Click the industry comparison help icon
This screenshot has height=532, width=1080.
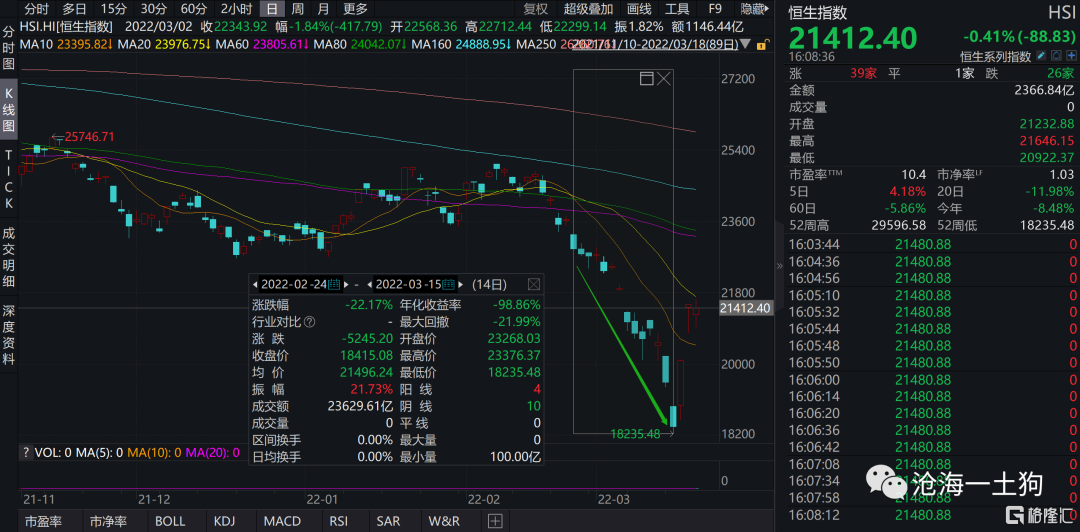tap(308, 323)
